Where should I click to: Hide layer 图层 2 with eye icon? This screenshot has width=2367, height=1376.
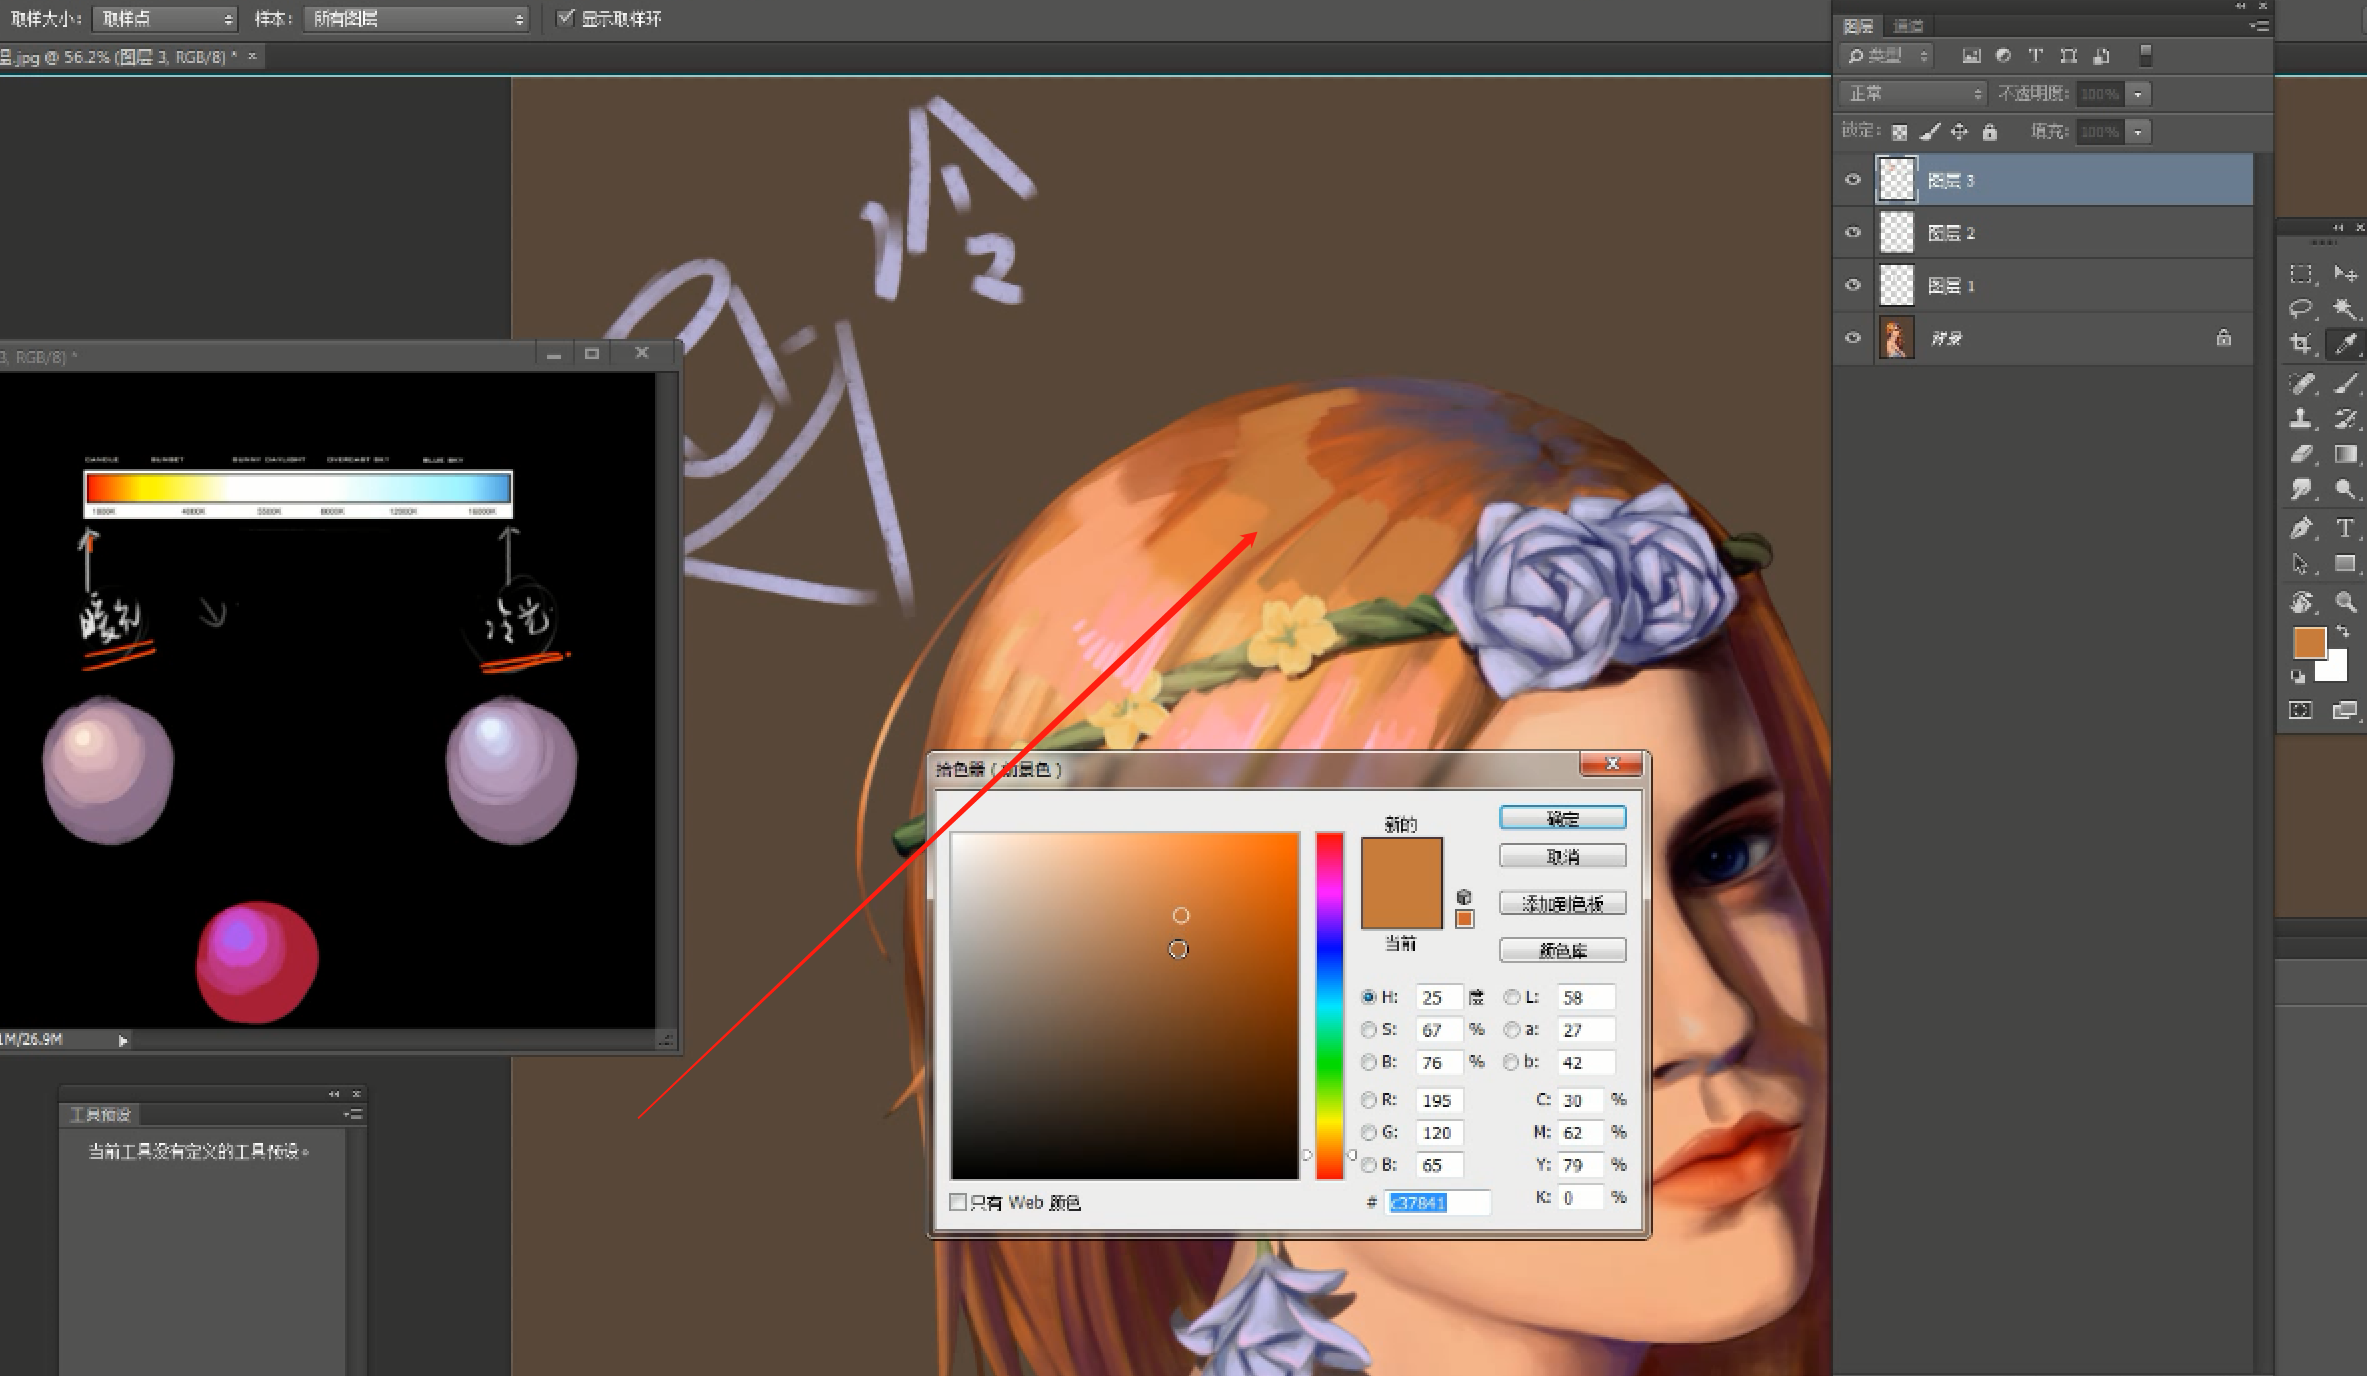coord(1853,232)
